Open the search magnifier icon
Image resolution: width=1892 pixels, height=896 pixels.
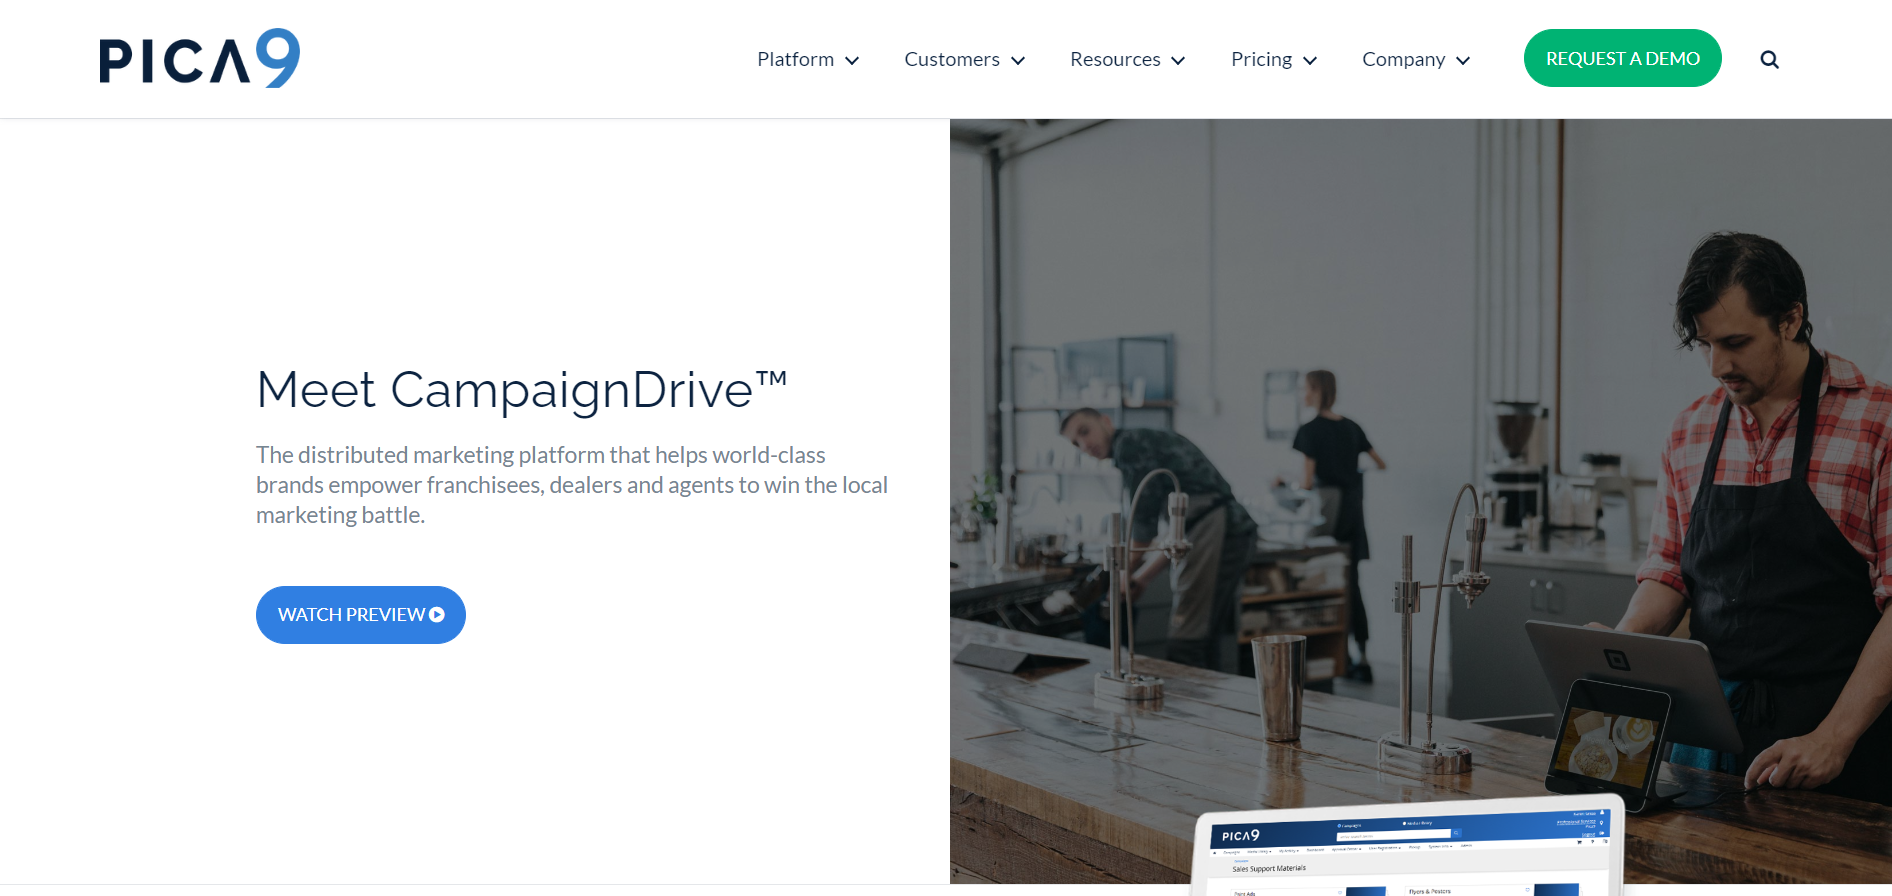point(1769,60)
